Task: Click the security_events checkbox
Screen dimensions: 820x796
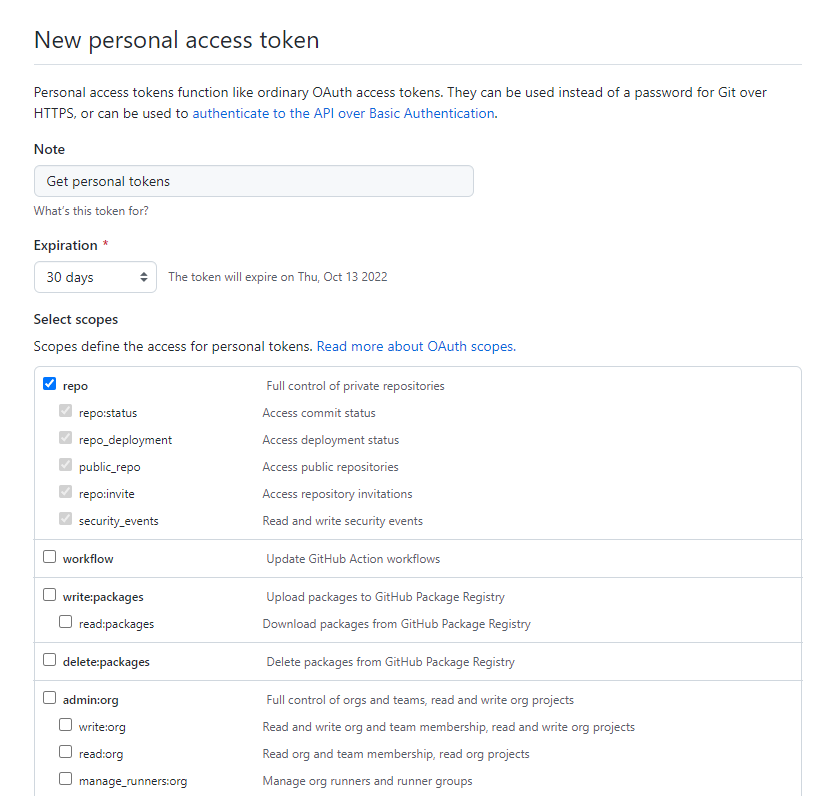Action: click(x=66, y=519)
